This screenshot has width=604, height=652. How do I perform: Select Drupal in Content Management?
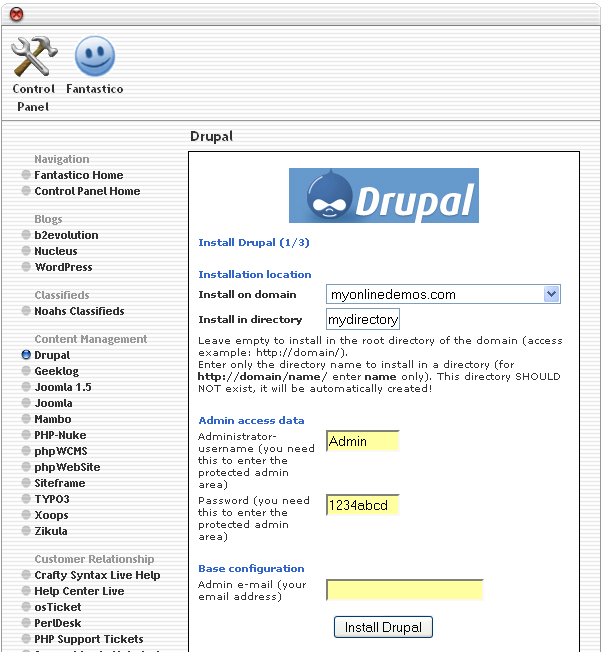point(52,355)
